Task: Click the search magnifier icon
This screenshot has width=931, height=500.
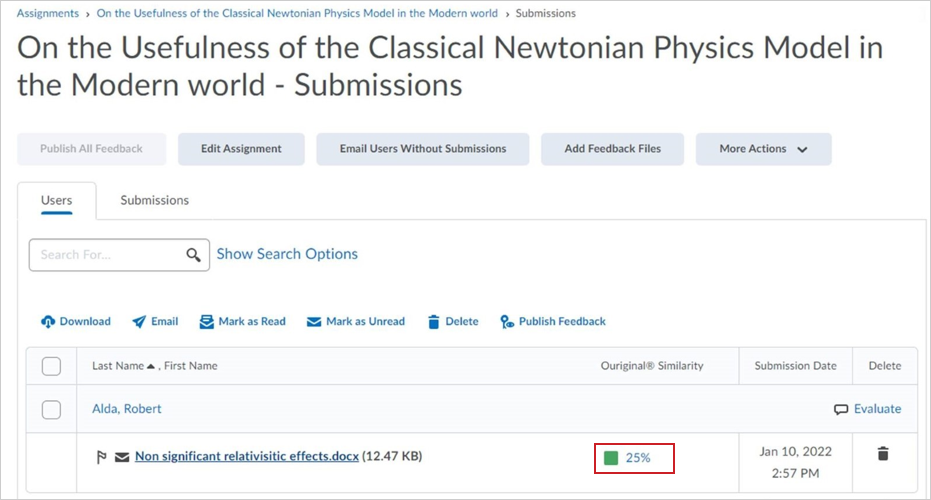Action: 194,255
